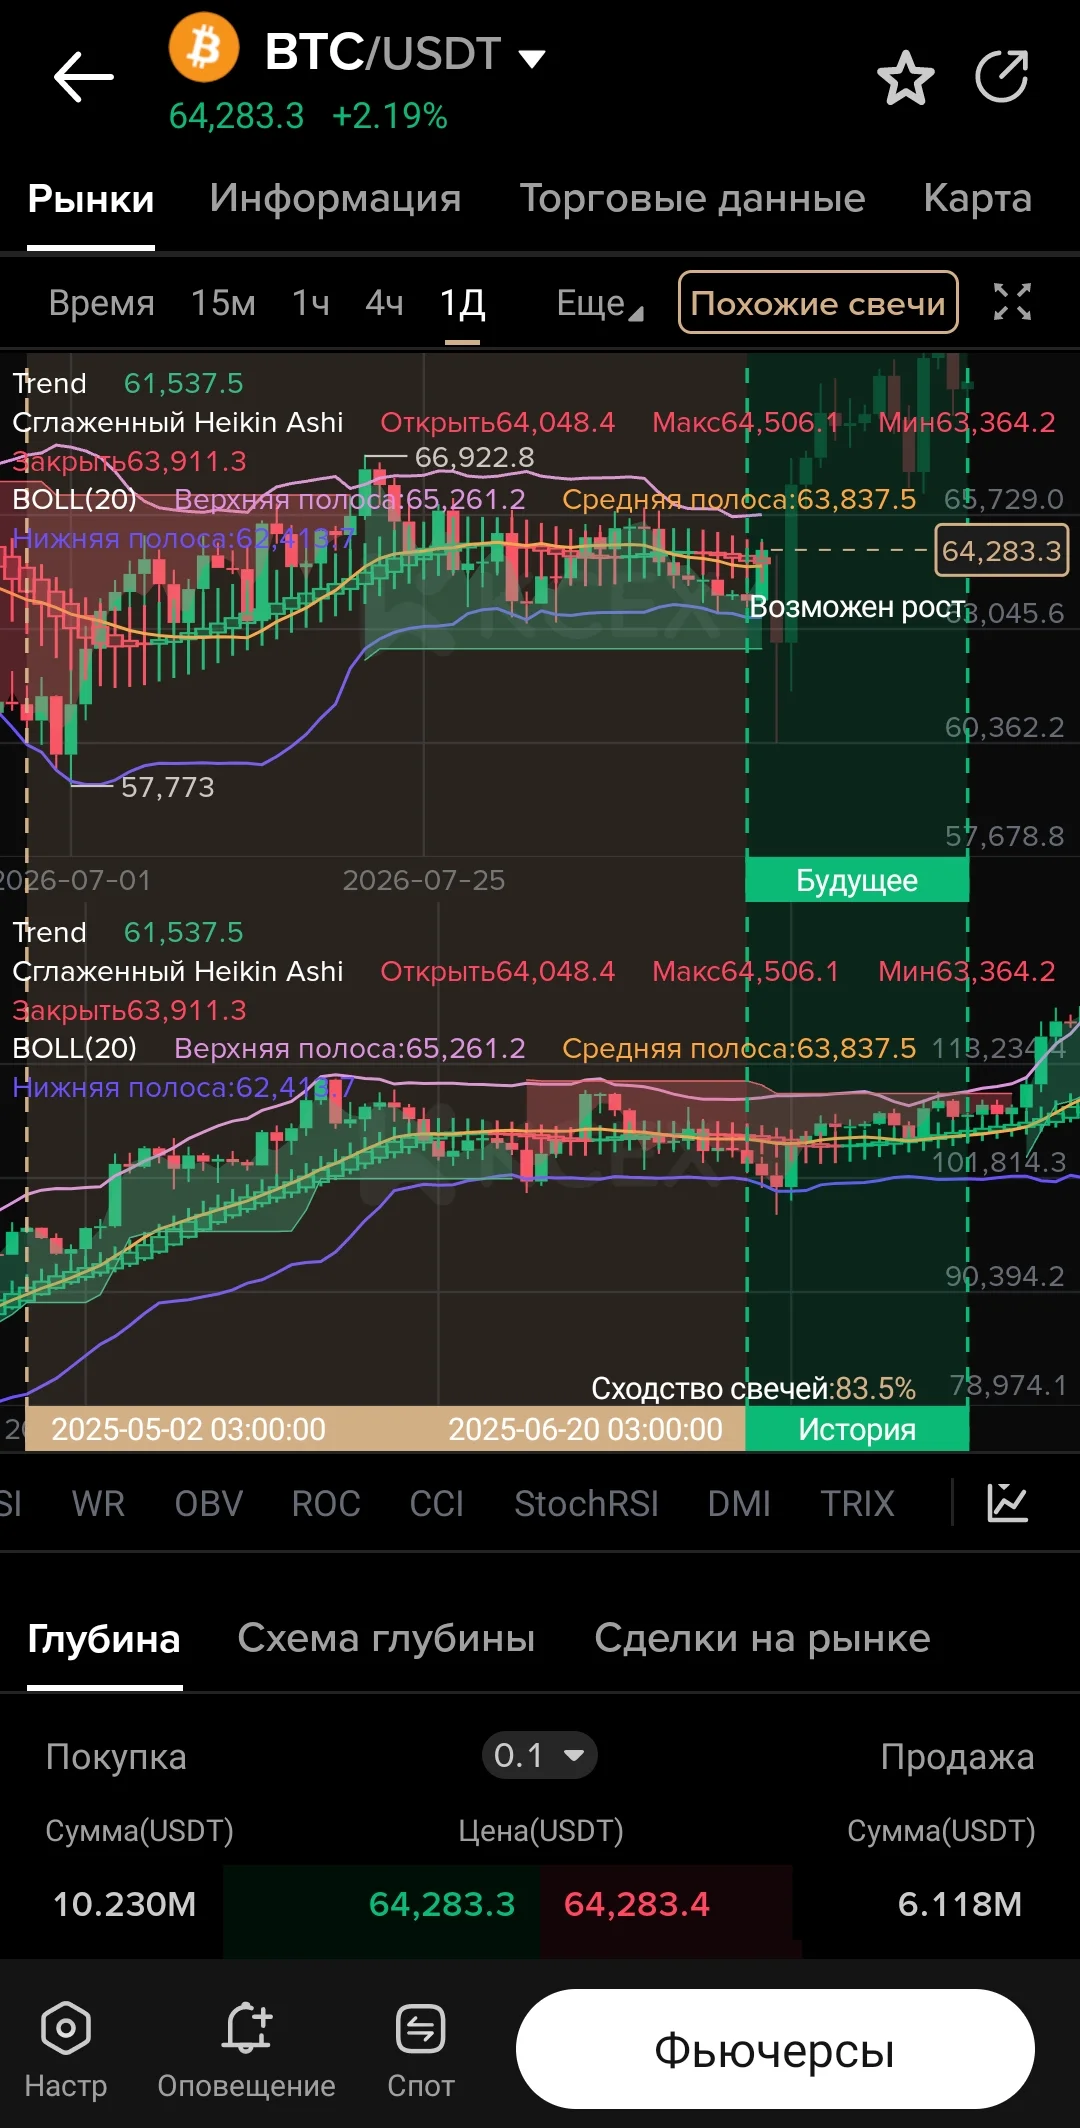Open Фьючерсы trading button
Image resolution: width=1080 pixels, height=2128 pixels.
775,2049
